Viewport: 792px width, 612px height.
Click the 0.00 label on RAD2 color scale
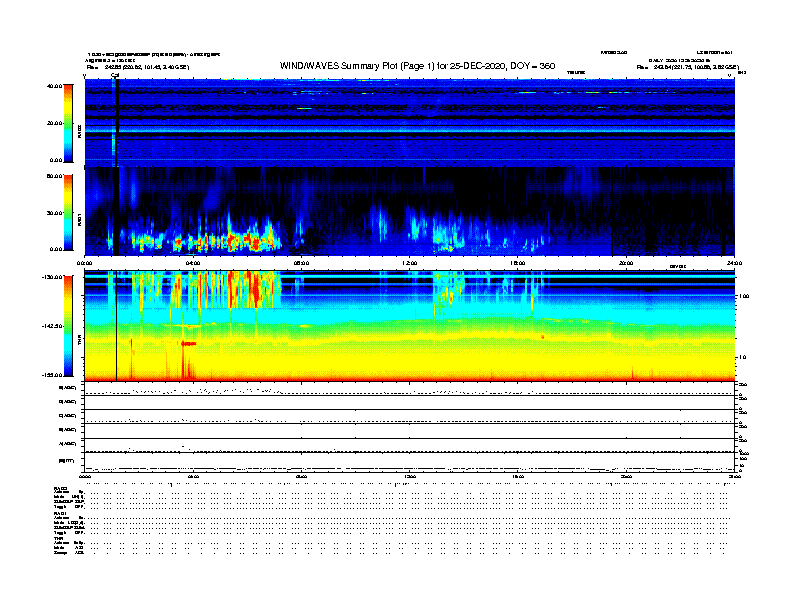click(56, 160)
